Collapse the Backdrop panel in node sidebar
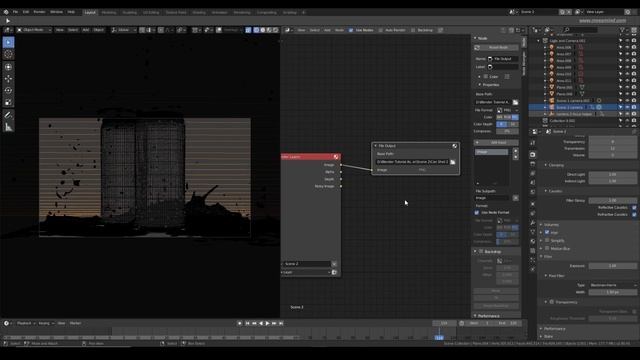Screen dimensions: 640x360 [x=476, y=251]
